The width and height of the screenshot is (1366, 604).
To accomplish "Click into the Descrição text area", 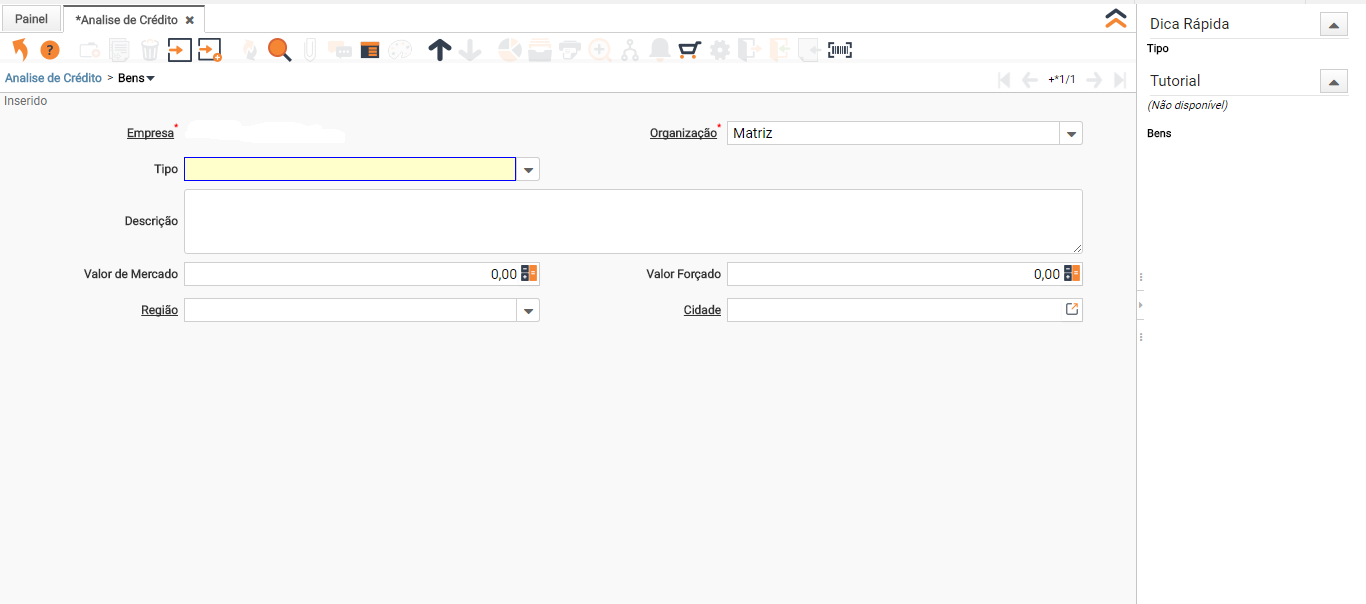I will pyautogui.click(x=633, y=221).
